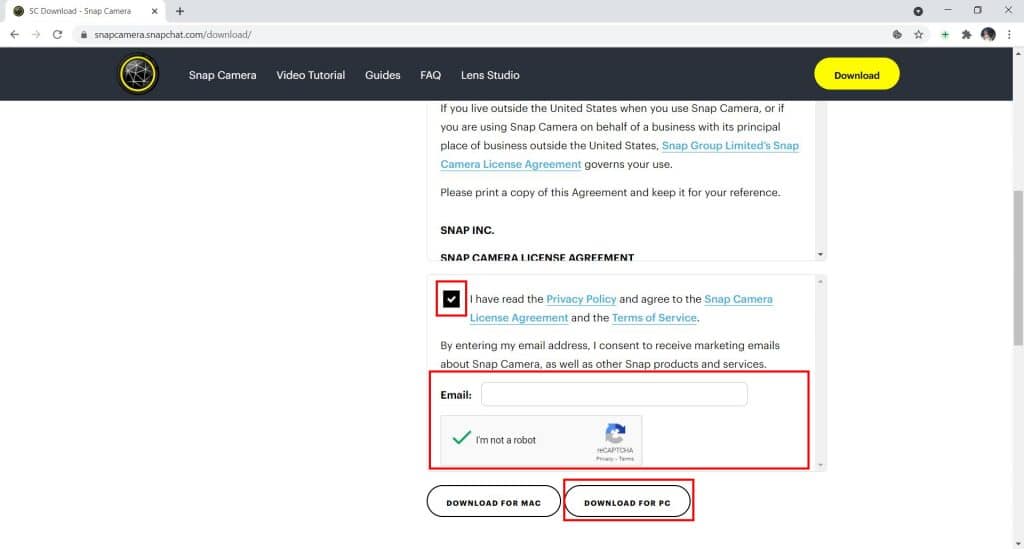Select the SC Download browser tab
The height and width of the screenshot is (549, 1024).
(x=84, y=11)
